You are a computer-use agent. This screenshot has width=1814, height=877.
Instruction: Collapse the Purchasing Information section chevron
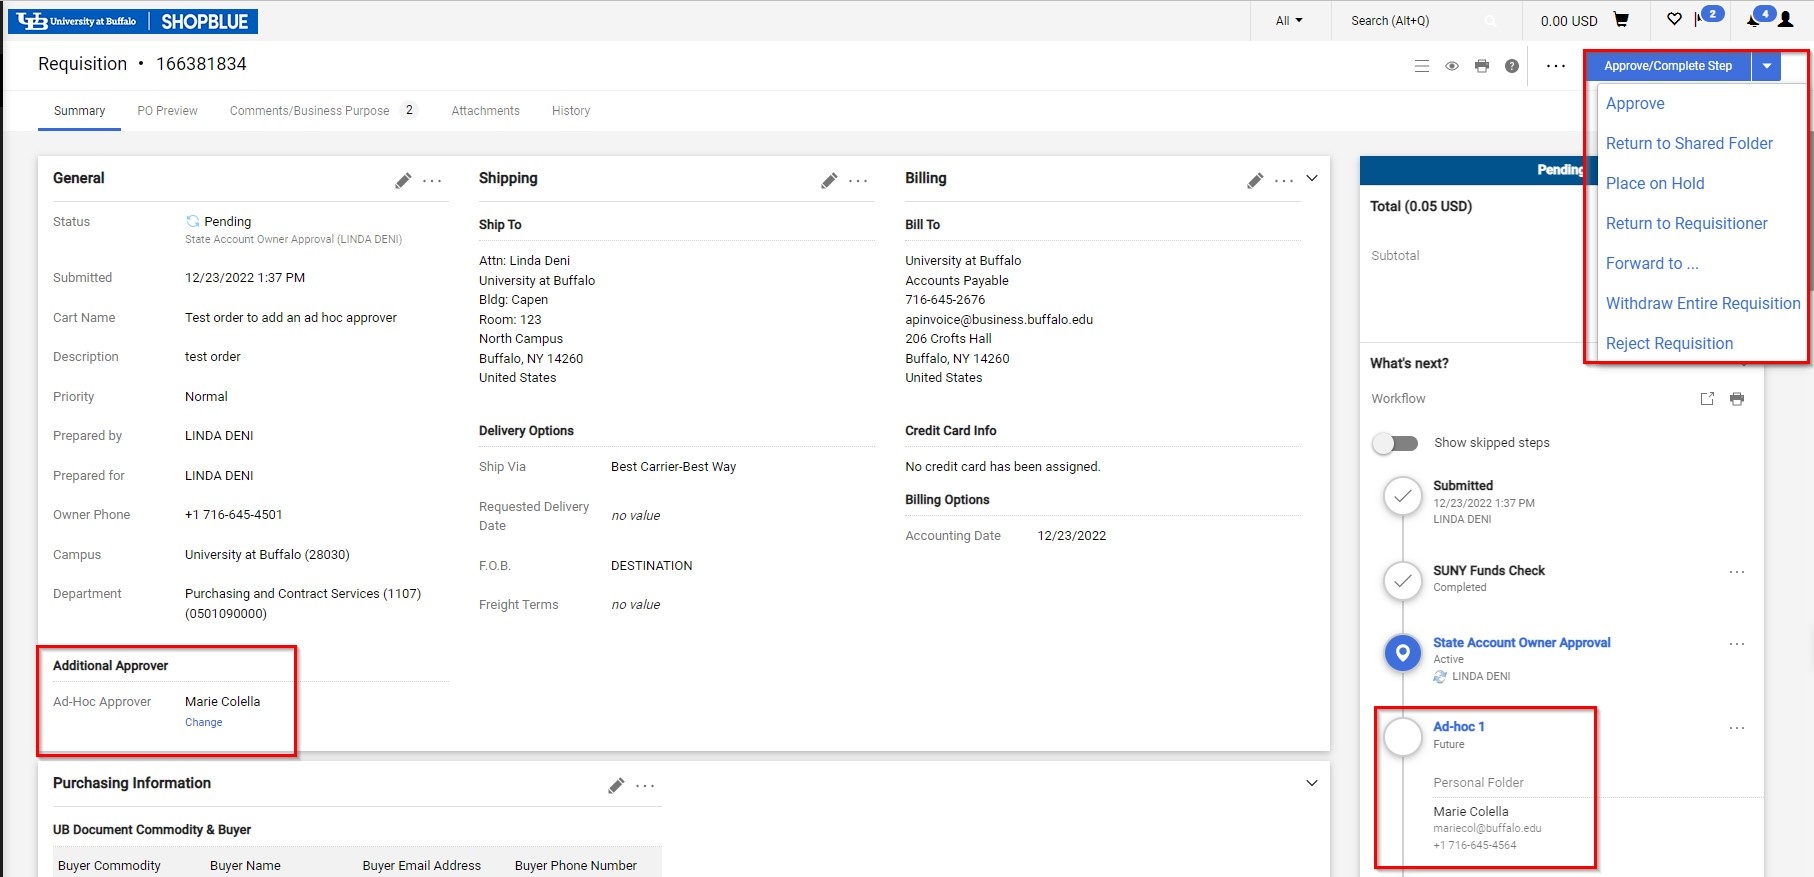pyautogui.click(x=1312, y=783)
